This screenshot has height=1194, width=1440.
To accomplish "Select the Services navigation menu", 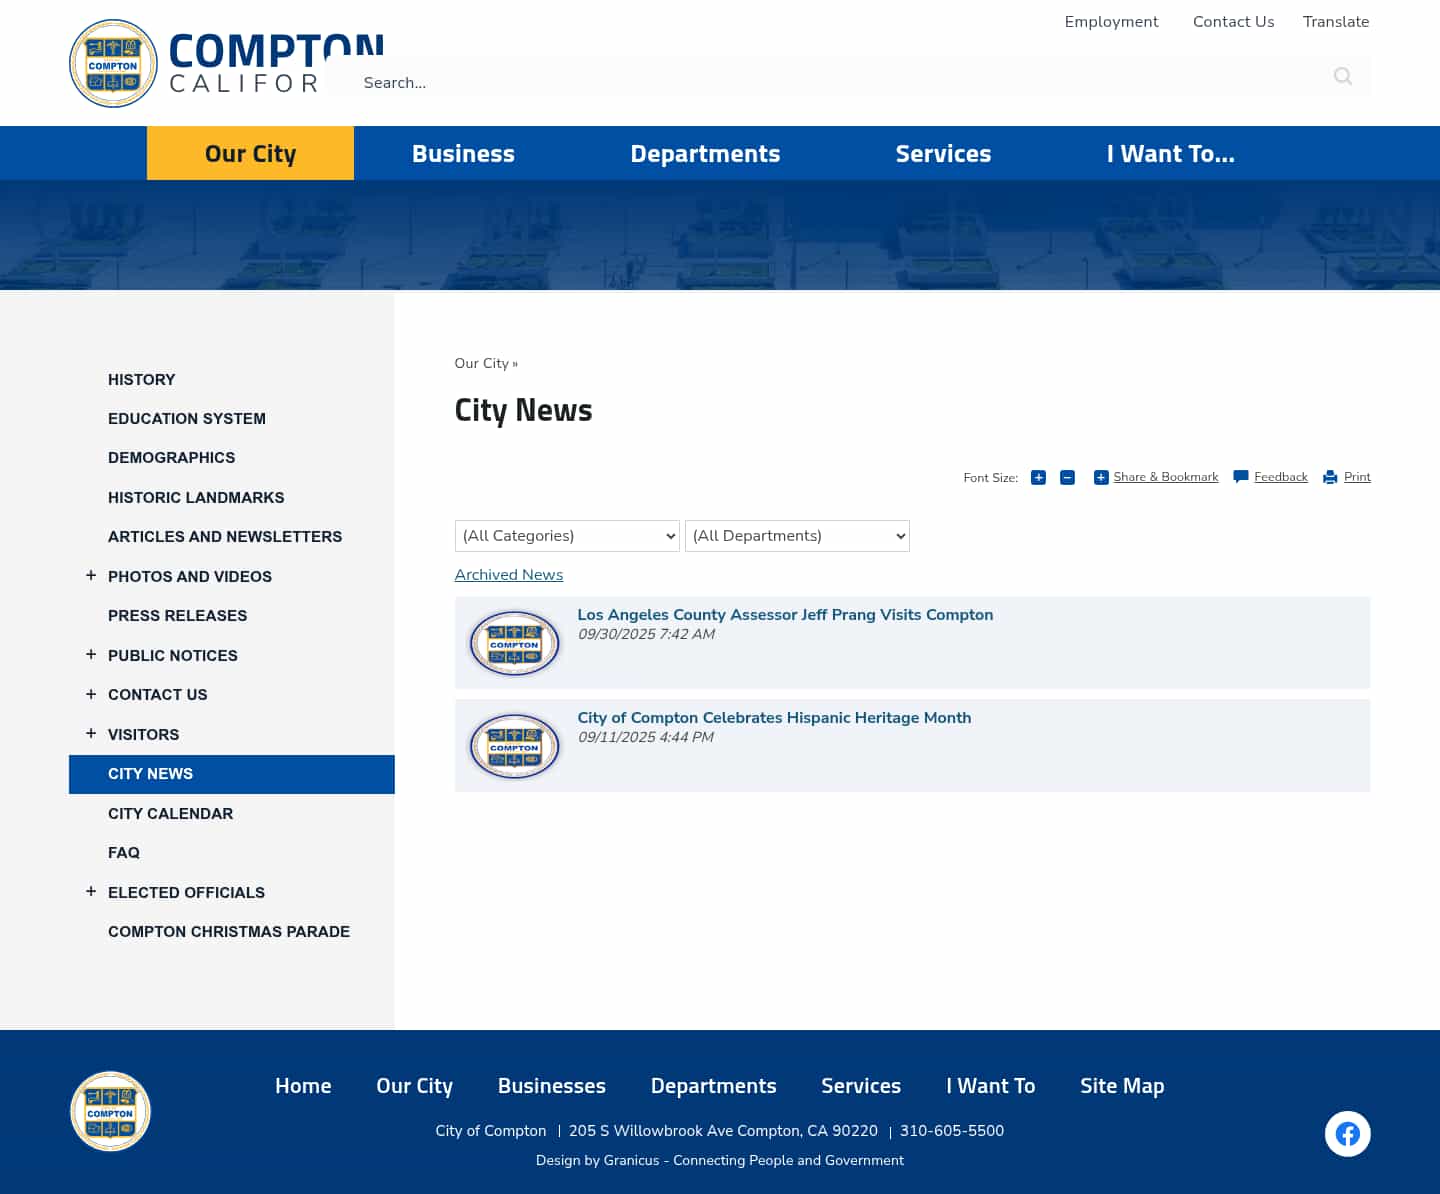I will pos(943,153).
